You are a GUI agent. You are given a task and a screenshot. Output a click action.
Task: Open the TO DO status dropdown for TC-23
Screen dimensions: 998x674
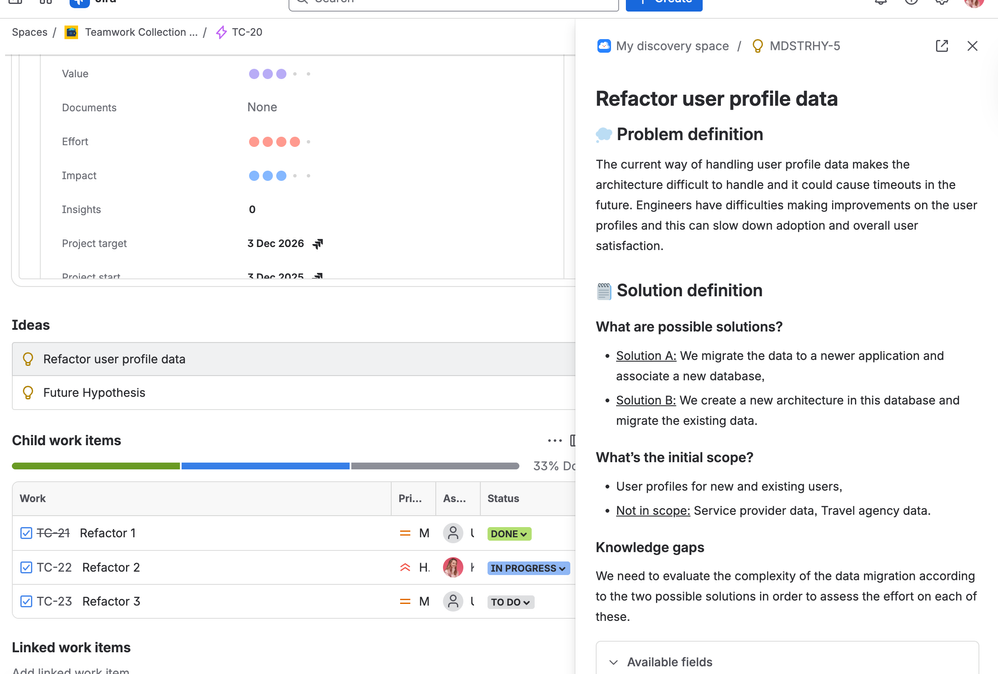(x=510, y=602)
